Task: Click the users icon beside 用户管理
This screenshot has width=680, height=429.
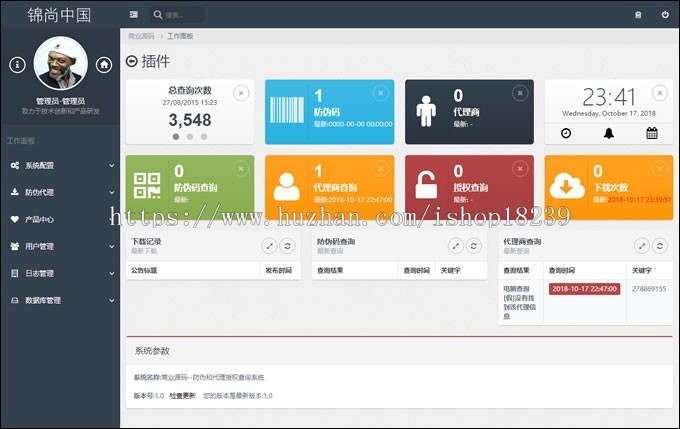Action: point(15,246)
